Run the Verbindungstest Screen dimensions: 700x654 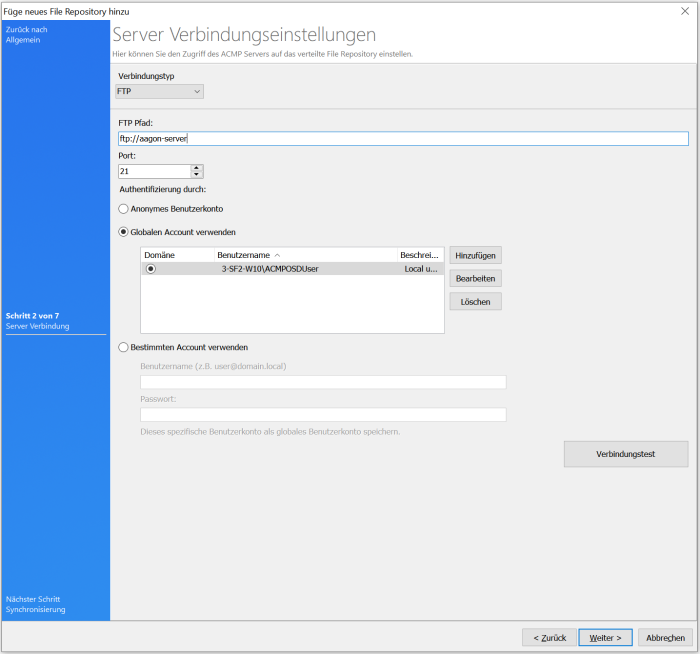tap(625, 454)
